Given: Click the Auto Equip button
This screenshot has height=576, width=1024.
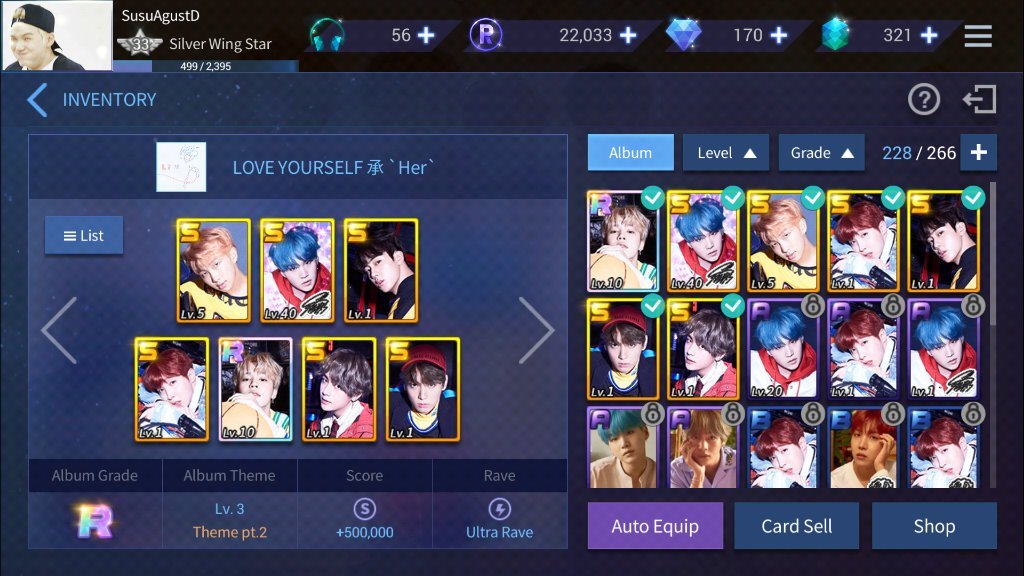Looking at the screenshot, I should pyautogui.click(x=655, y=526).
